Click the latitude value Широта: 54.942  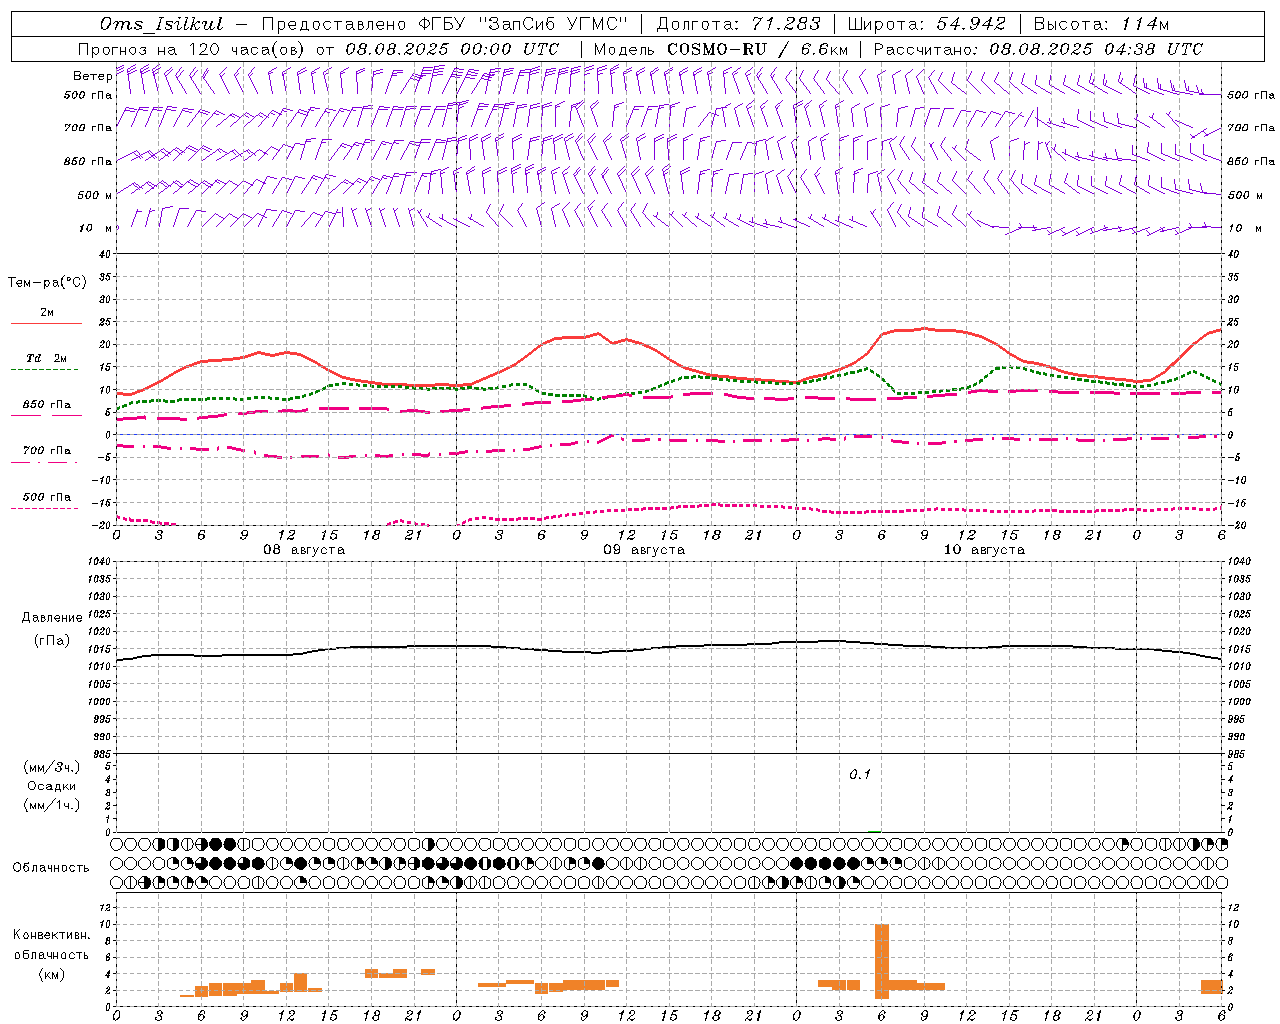(x=927, y=24)
